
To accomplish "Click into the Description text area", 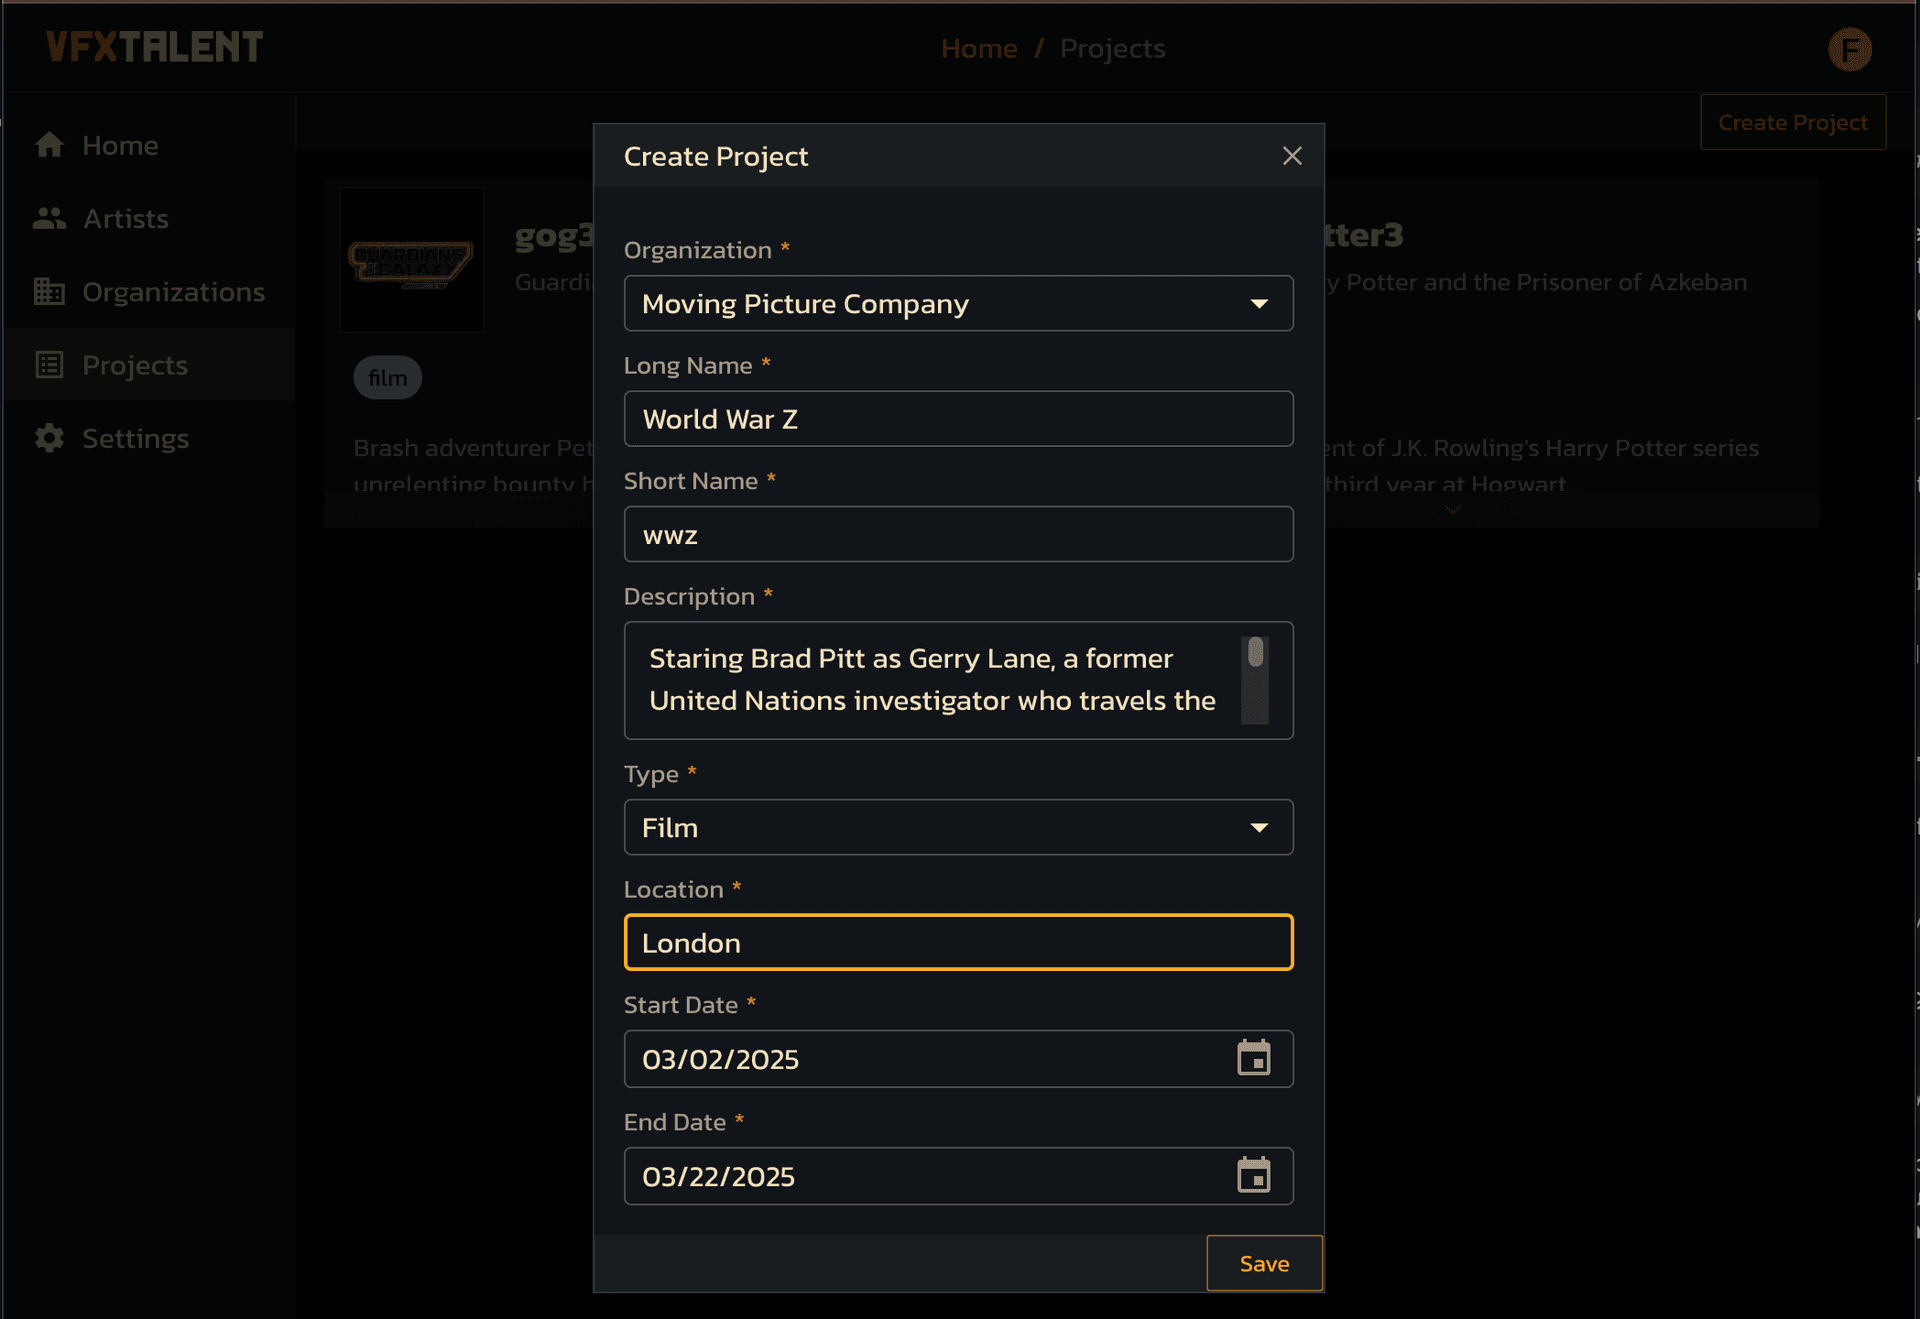I will click(958, 680).
